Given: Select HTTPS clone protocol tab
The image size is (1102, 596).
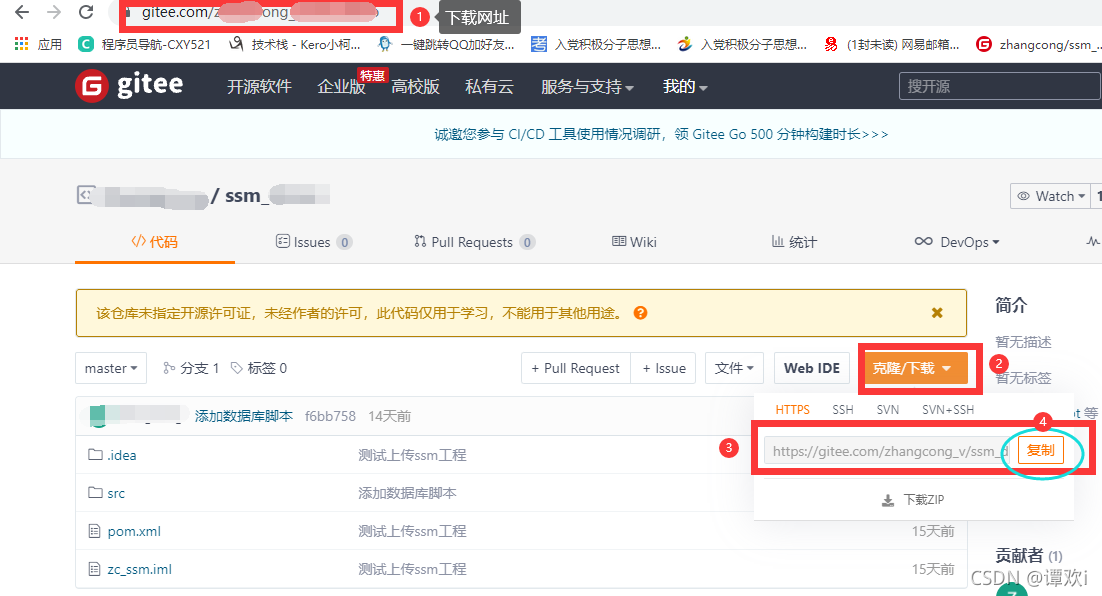Looking at the screenshot, I should [x=792, y=410].
